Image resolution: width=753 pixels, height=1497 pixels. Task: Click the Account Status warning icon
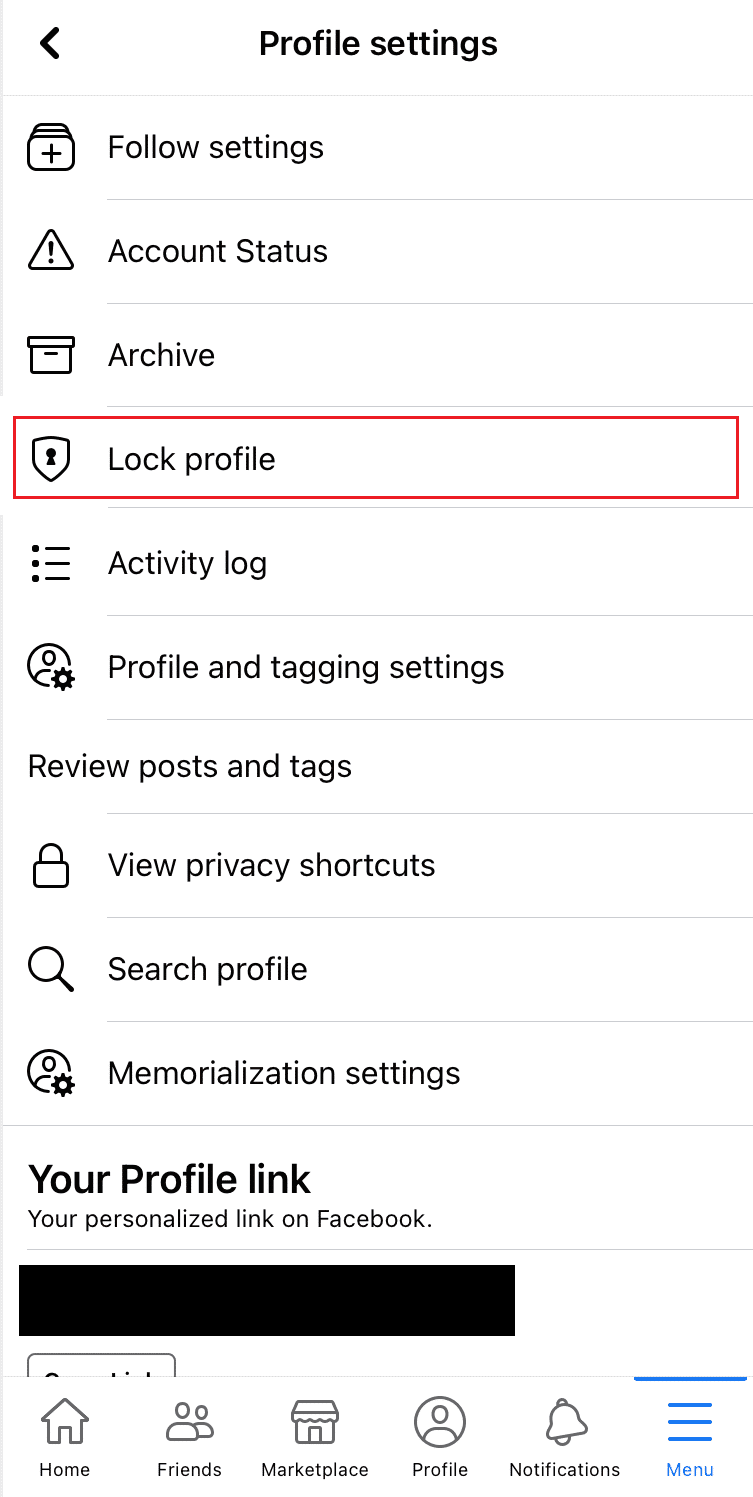pyautogui.click(x=50, y=251)
